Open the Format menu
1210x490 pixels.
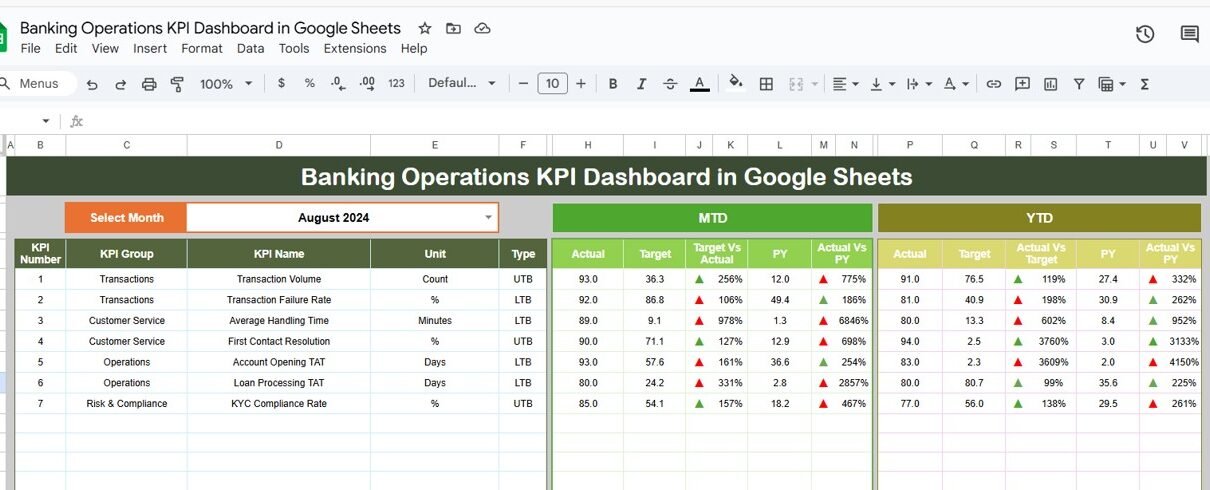[202, 48]
